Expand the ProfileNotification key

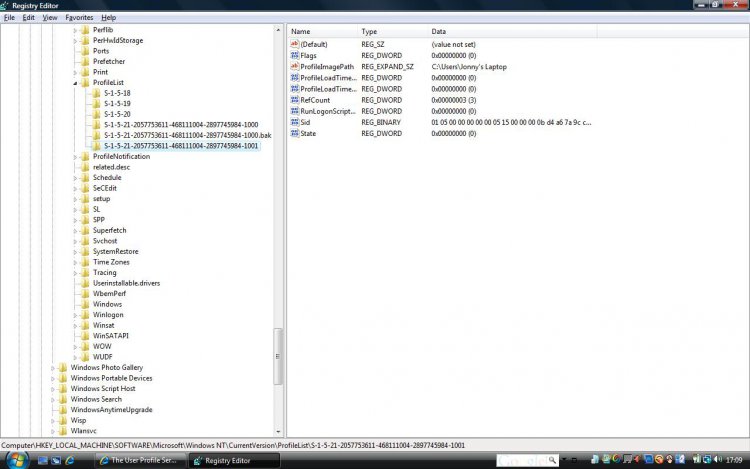75,157
